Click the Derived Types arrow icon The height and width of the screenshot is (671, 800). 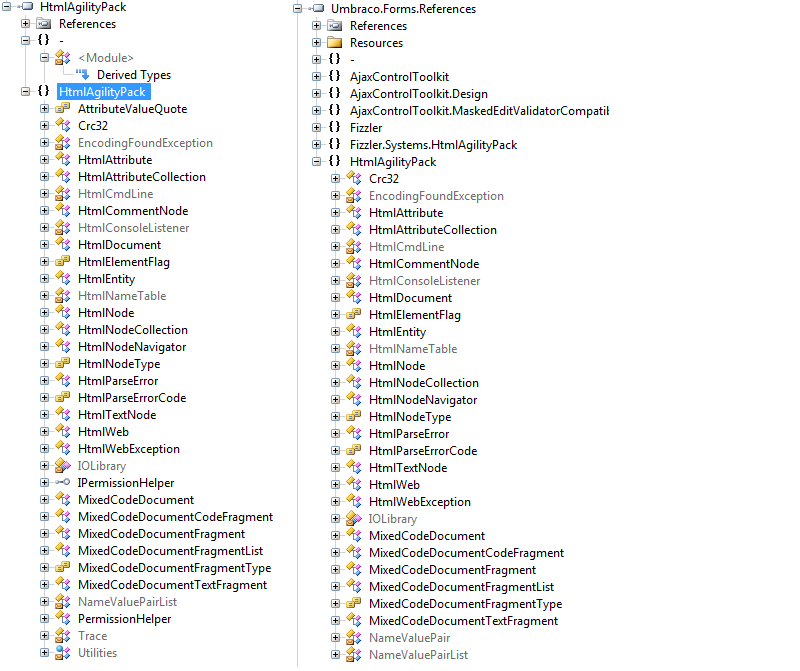tap(82, 74)
